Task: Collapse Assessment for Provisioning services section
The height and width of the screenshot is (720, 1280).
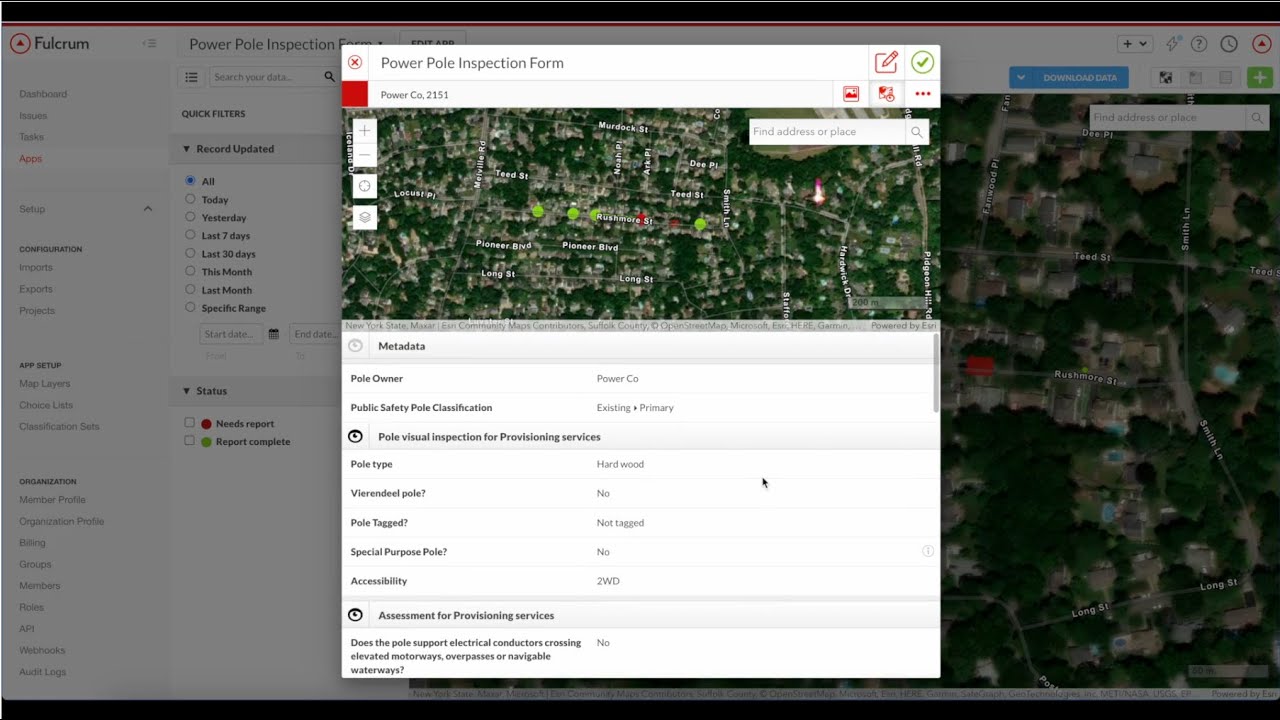Action: click(355, 615)
